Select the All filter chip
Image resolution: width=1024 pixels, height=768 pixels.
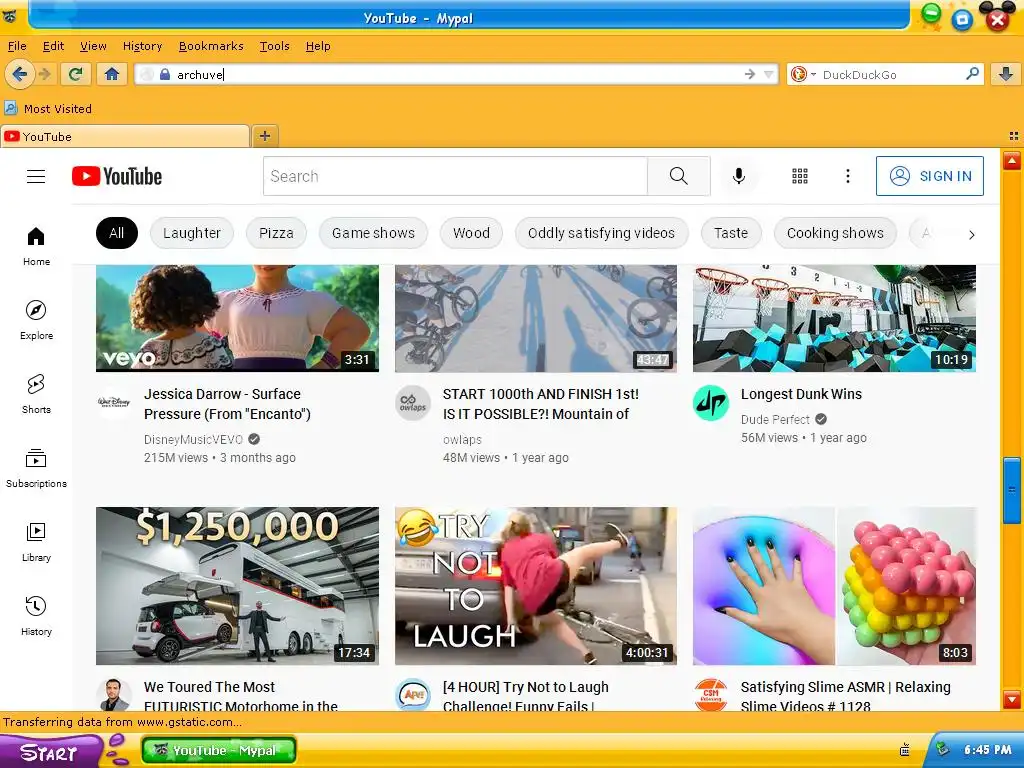(117, 233)
